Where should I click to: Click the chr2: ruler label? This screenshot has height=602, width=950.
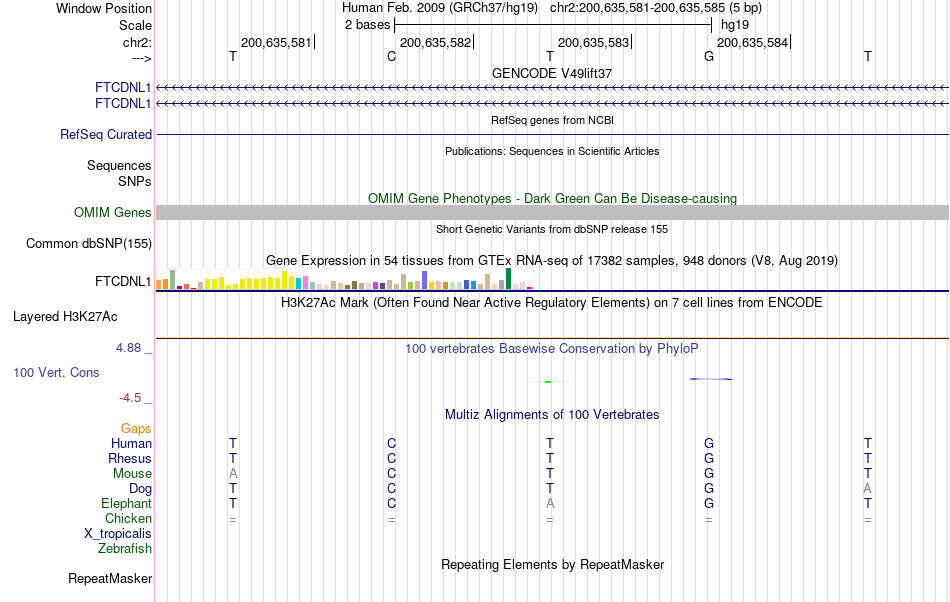(x=137, y=42)
